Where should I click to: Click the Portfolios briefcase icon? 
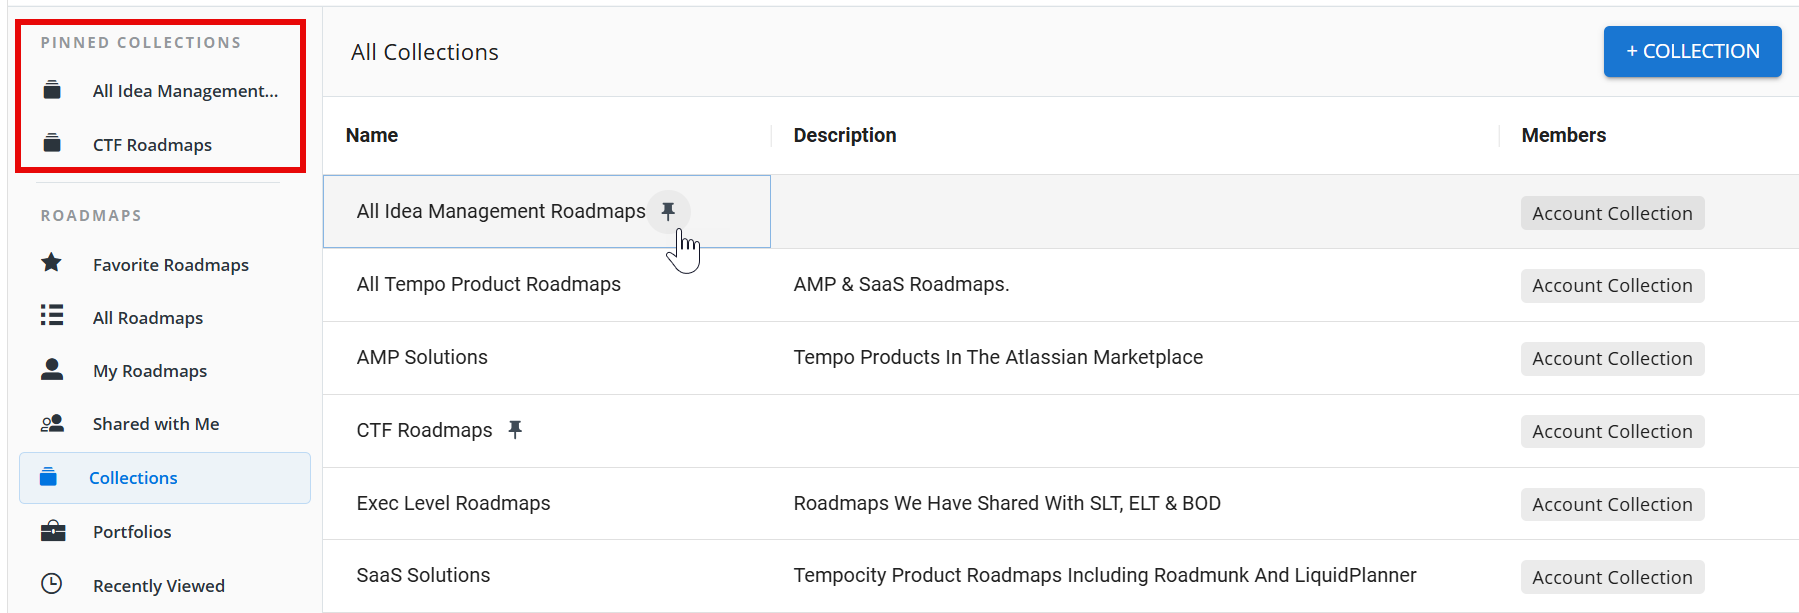click(x=52, y=531)
